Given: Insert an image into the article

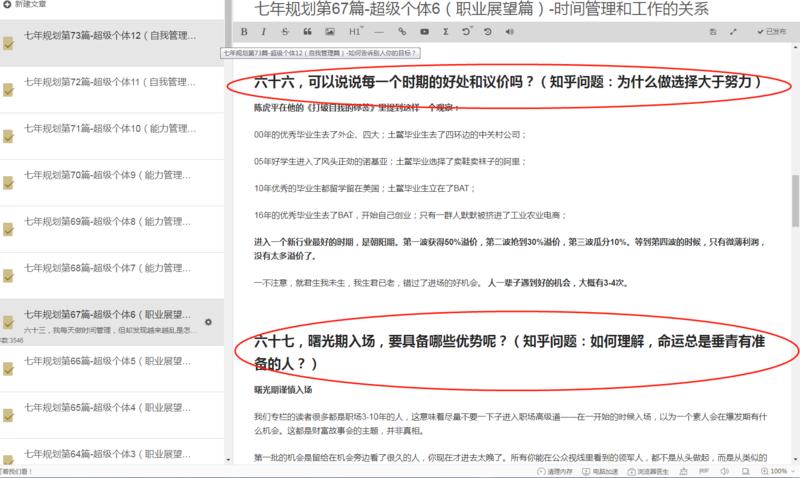Looking at the screenshot, I should (x=330, y=32).
